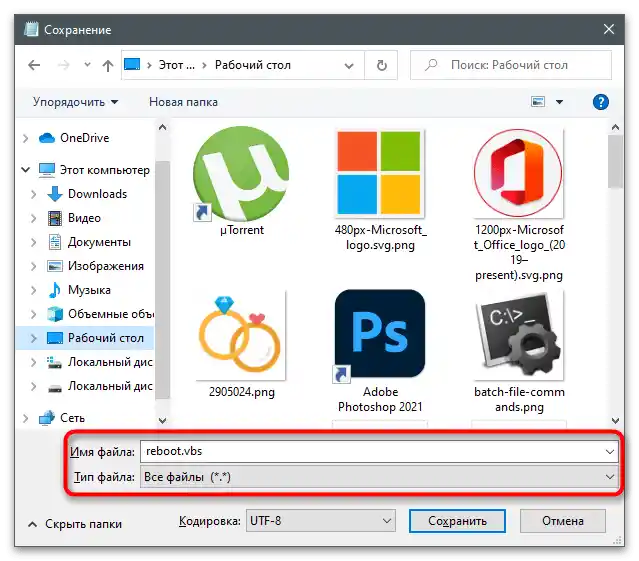The width and height of the screenshot is (639, 561).
Task: Click the Этот ... breadcrumb segment
Action: point(176,65)
